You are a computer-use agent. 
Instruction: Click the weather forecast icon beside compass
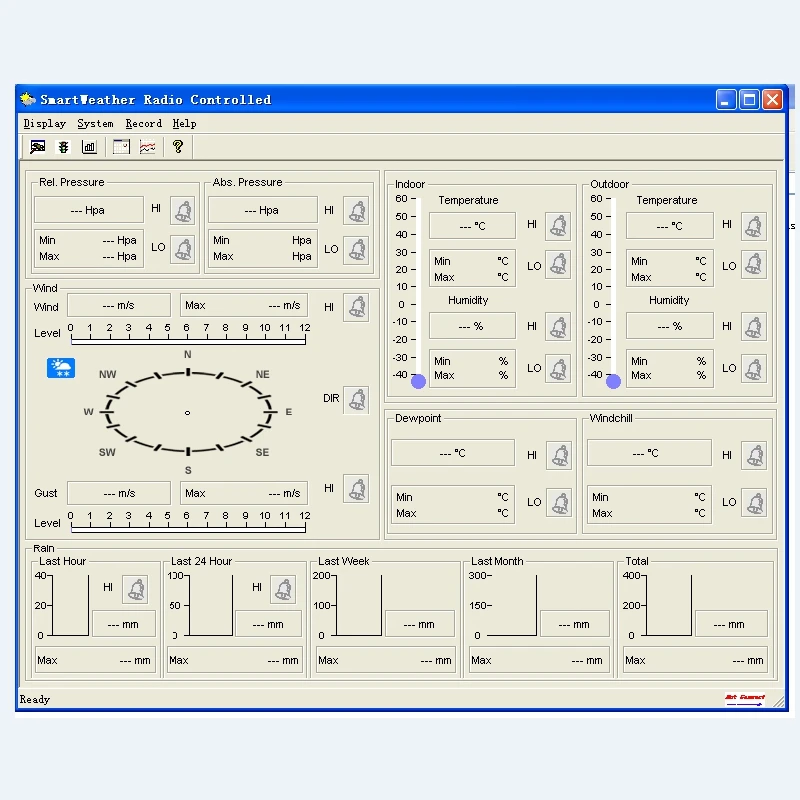tap(61, 368)
